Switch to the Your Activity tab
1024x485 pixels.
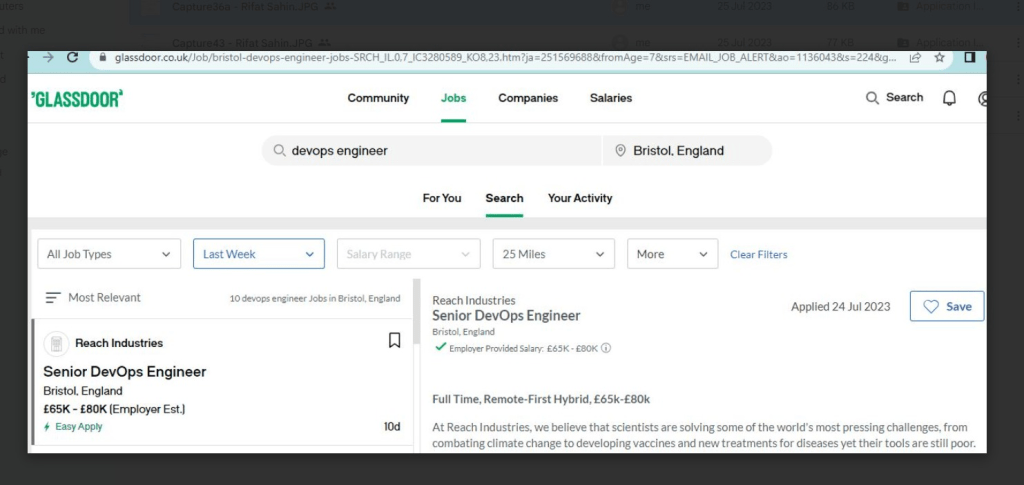coord(580,198)
